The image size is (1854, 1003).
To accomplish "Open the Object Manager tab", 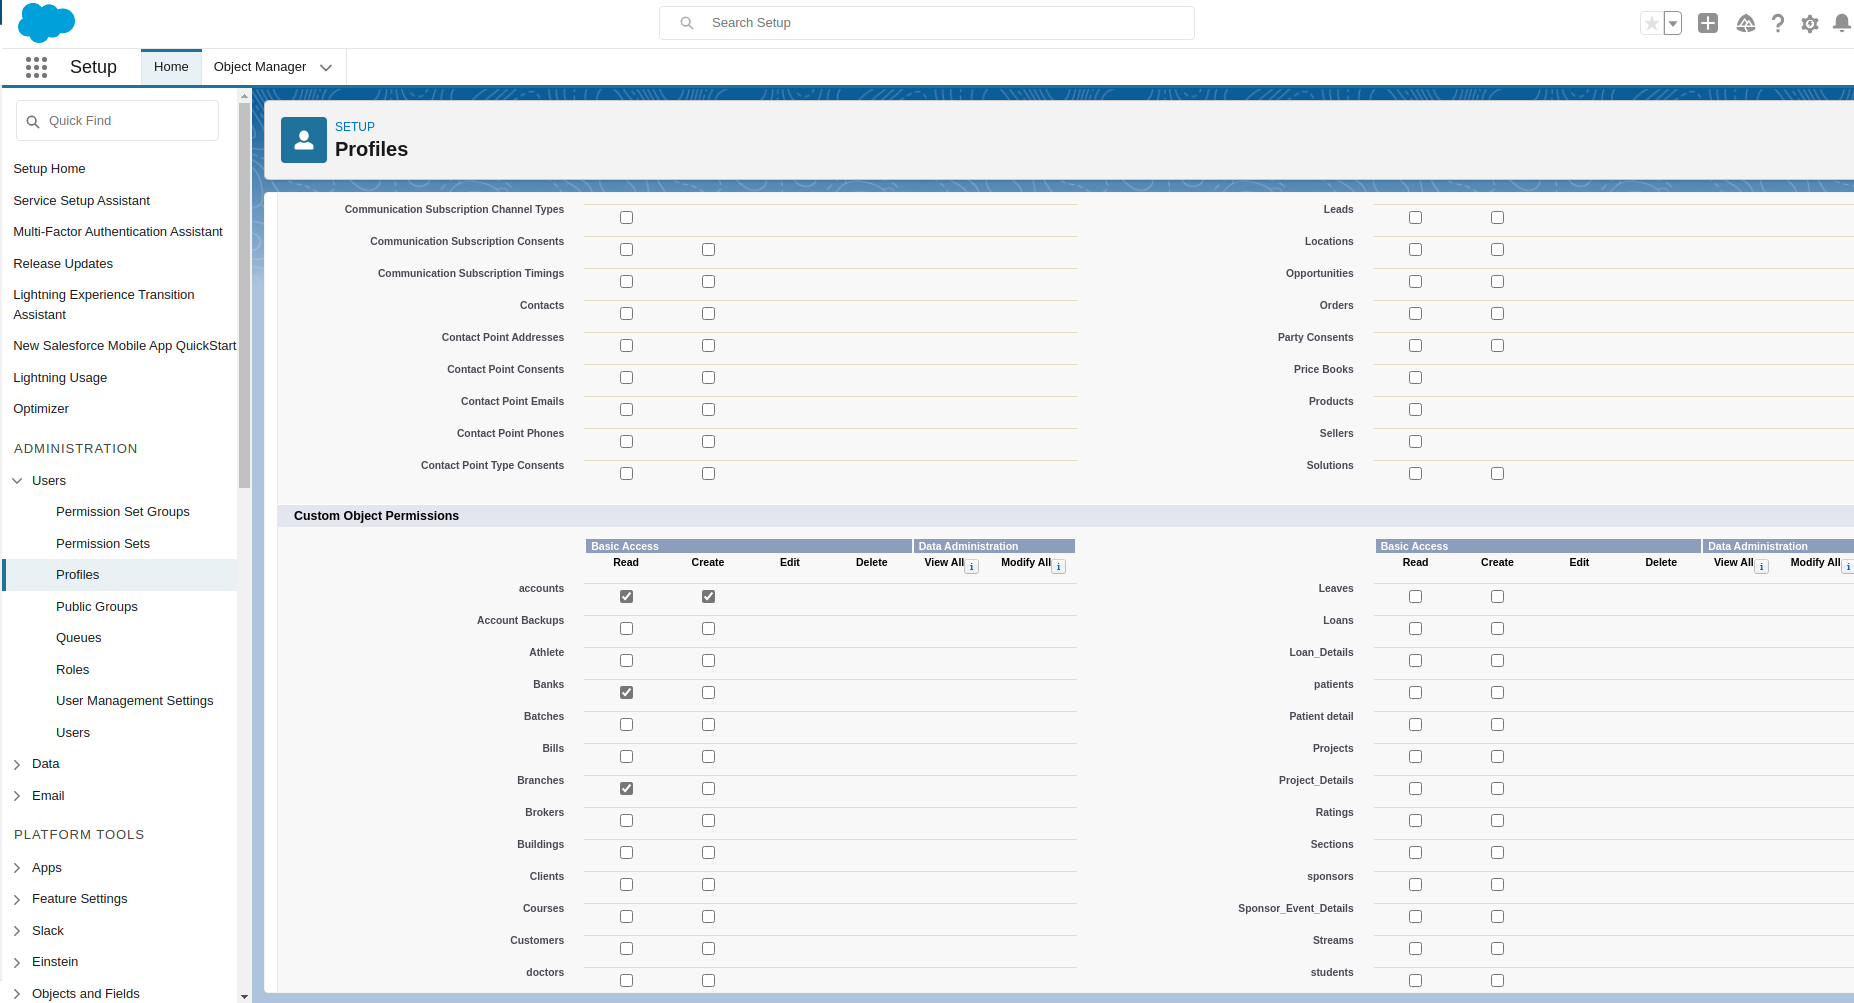I will pos(260,67).
